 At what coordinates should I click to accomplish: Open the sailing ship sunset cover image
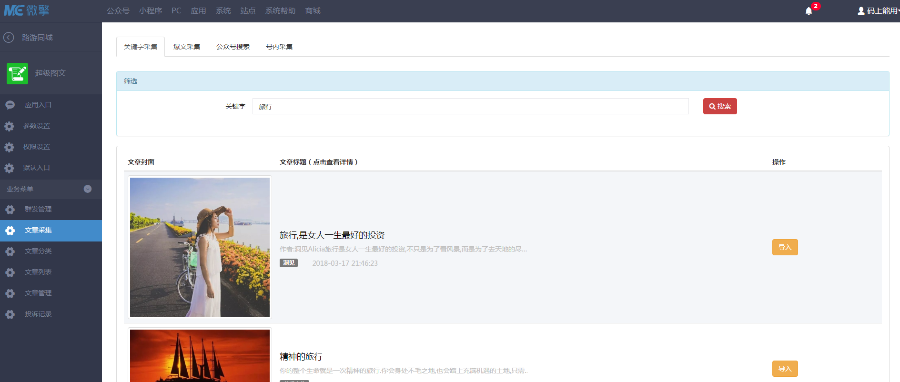(x=200, y=356)
